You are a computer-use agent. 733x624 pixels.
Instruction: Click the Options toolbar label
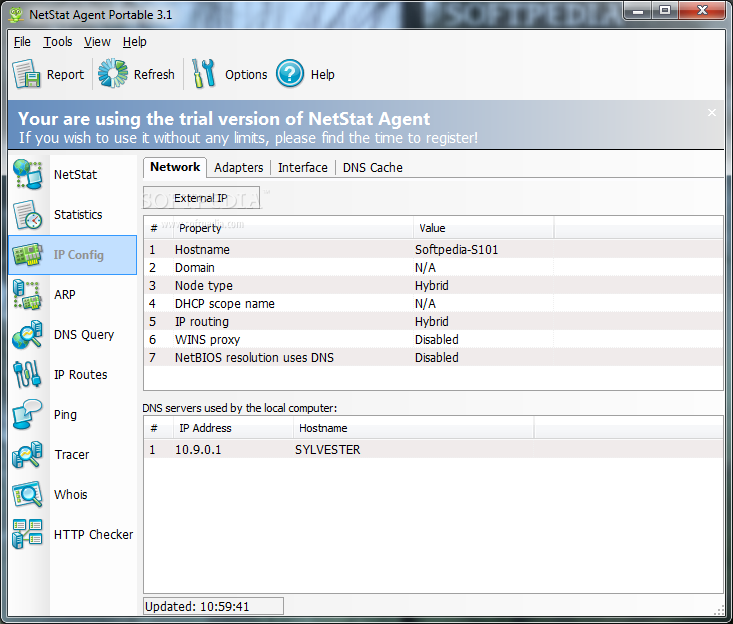tap(246, 74)
